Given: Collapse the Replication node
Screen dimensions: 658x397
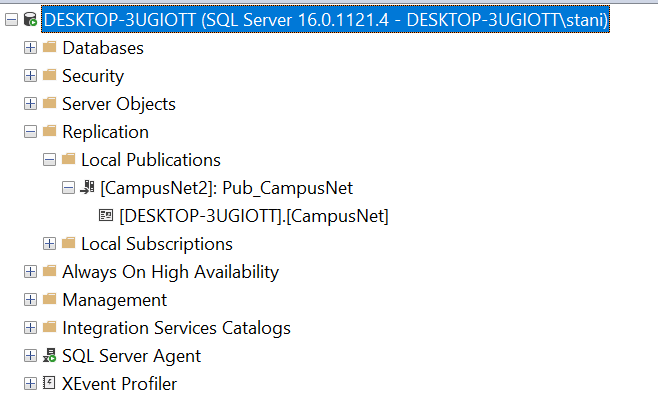Looking at the screenshot, I should [x=30, y=131].
